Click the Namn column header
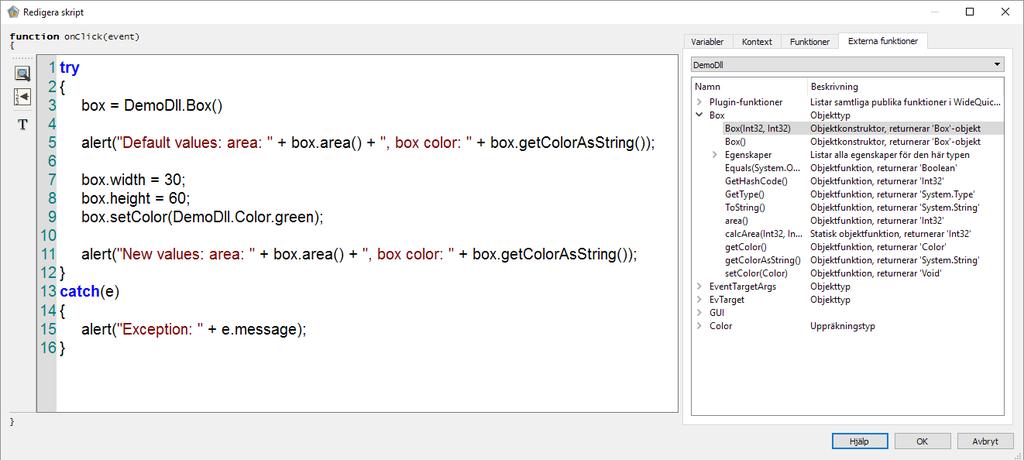The image size is (1024, 460). pos(749,86)
